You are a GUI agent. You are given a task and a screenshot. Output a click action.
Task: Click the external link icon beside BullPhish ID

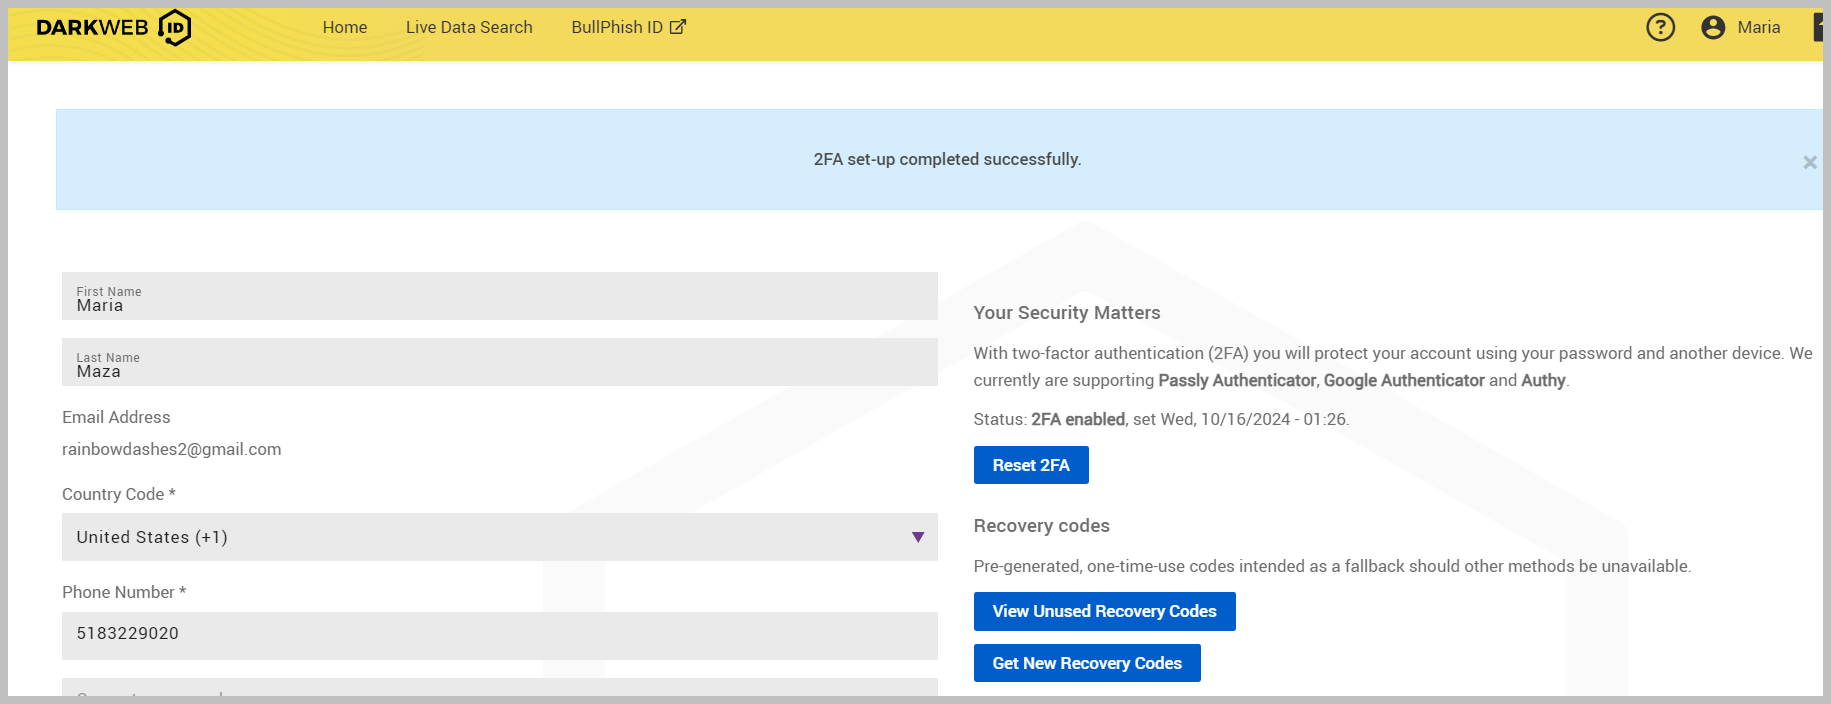click(x=678, y=27)
